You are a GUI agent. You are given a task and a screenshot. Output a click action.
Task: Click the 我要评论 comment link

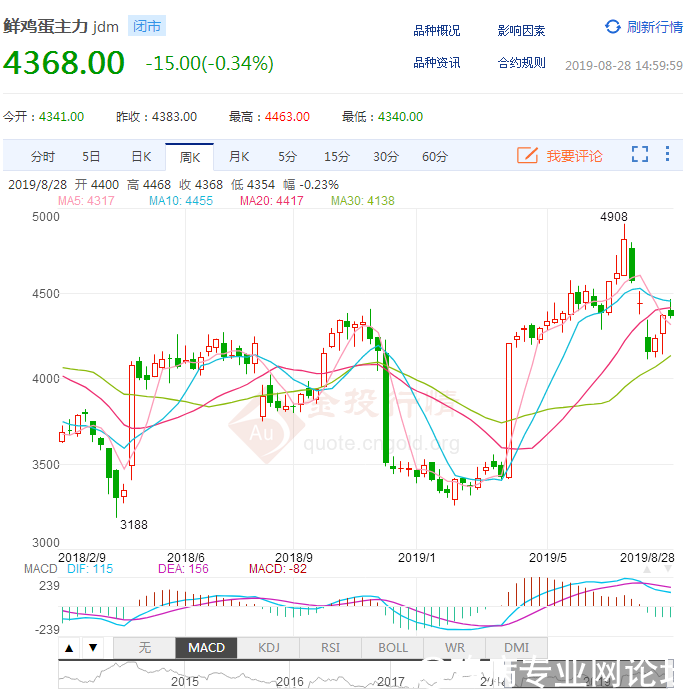574,156
